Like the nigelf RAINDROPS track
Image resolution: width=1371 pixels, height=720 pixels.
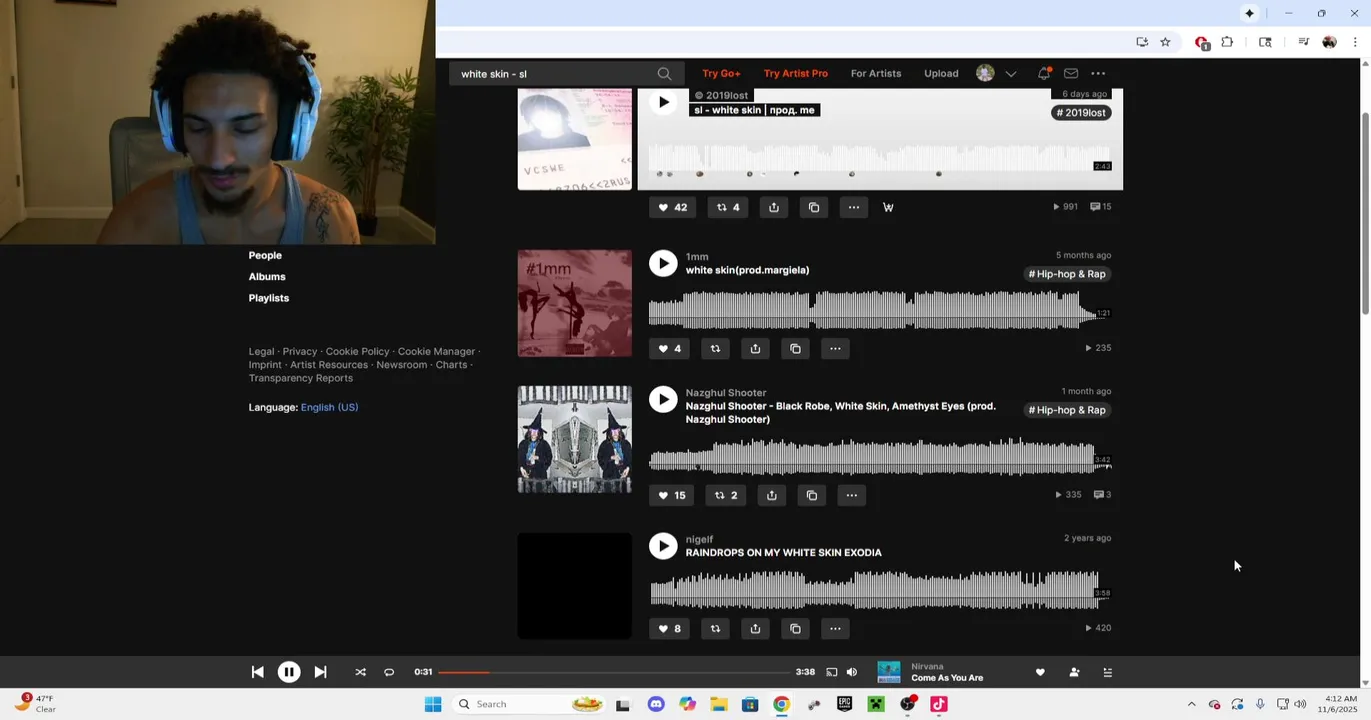pos(669,629)
